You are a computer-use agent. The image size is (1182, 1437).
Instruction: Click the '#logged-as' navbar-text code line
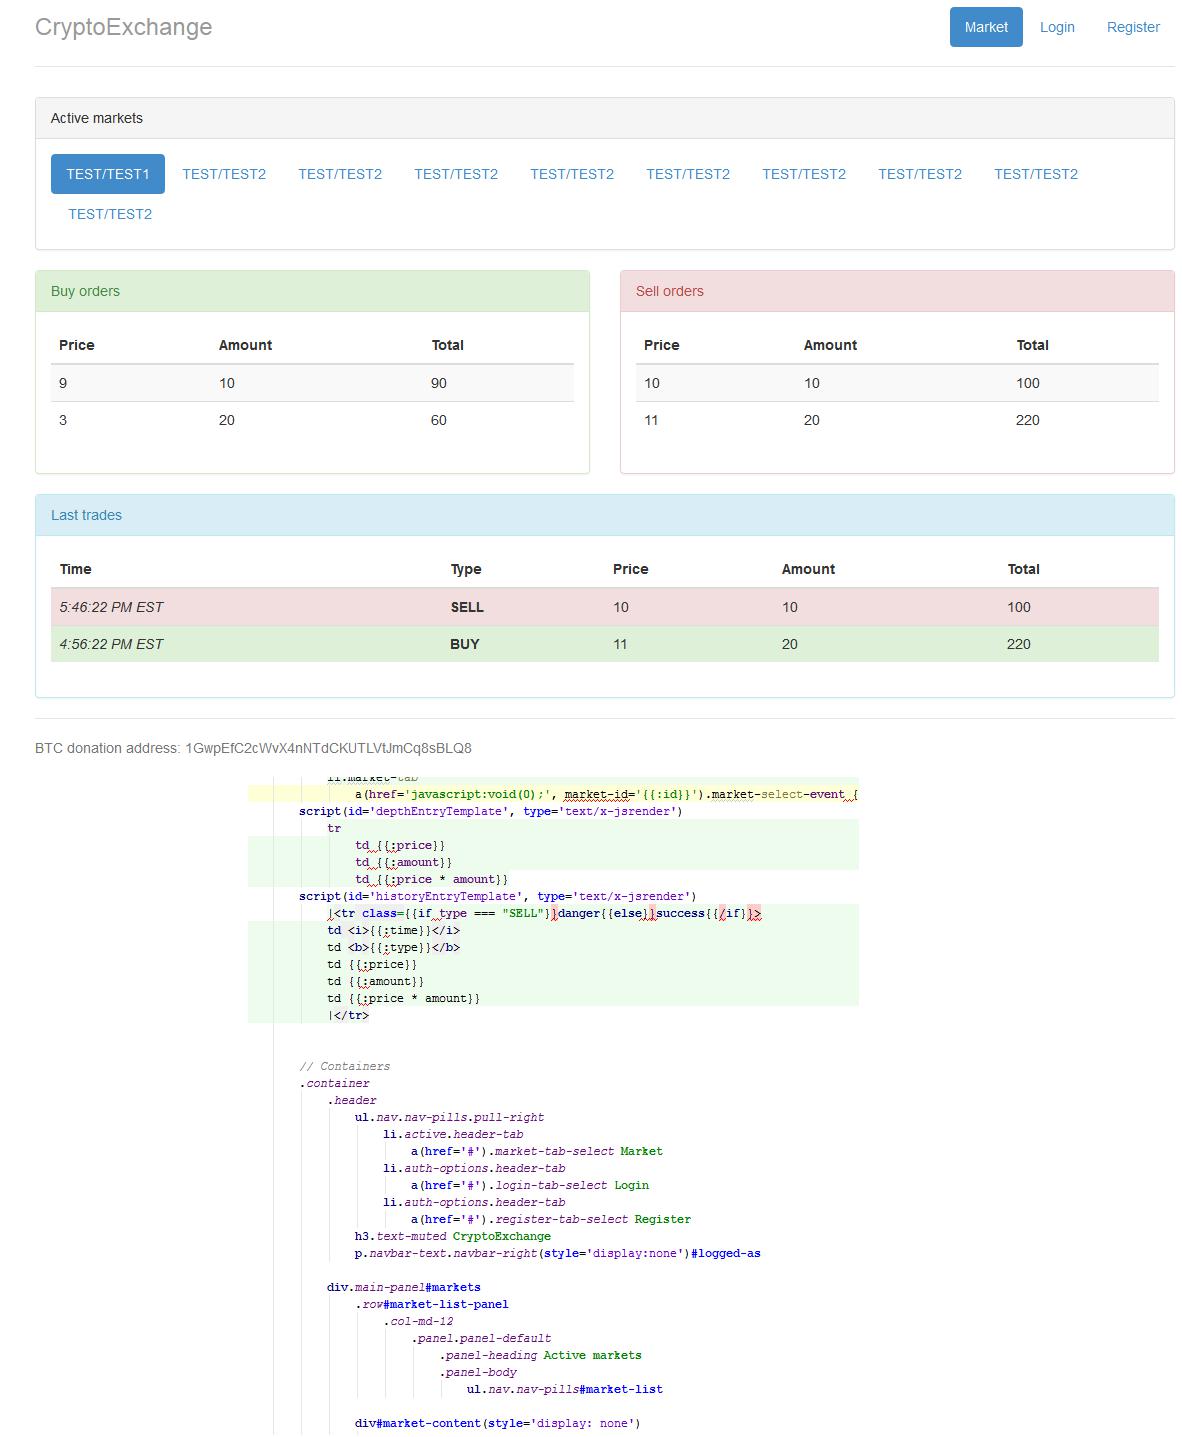coord(558,1253)
